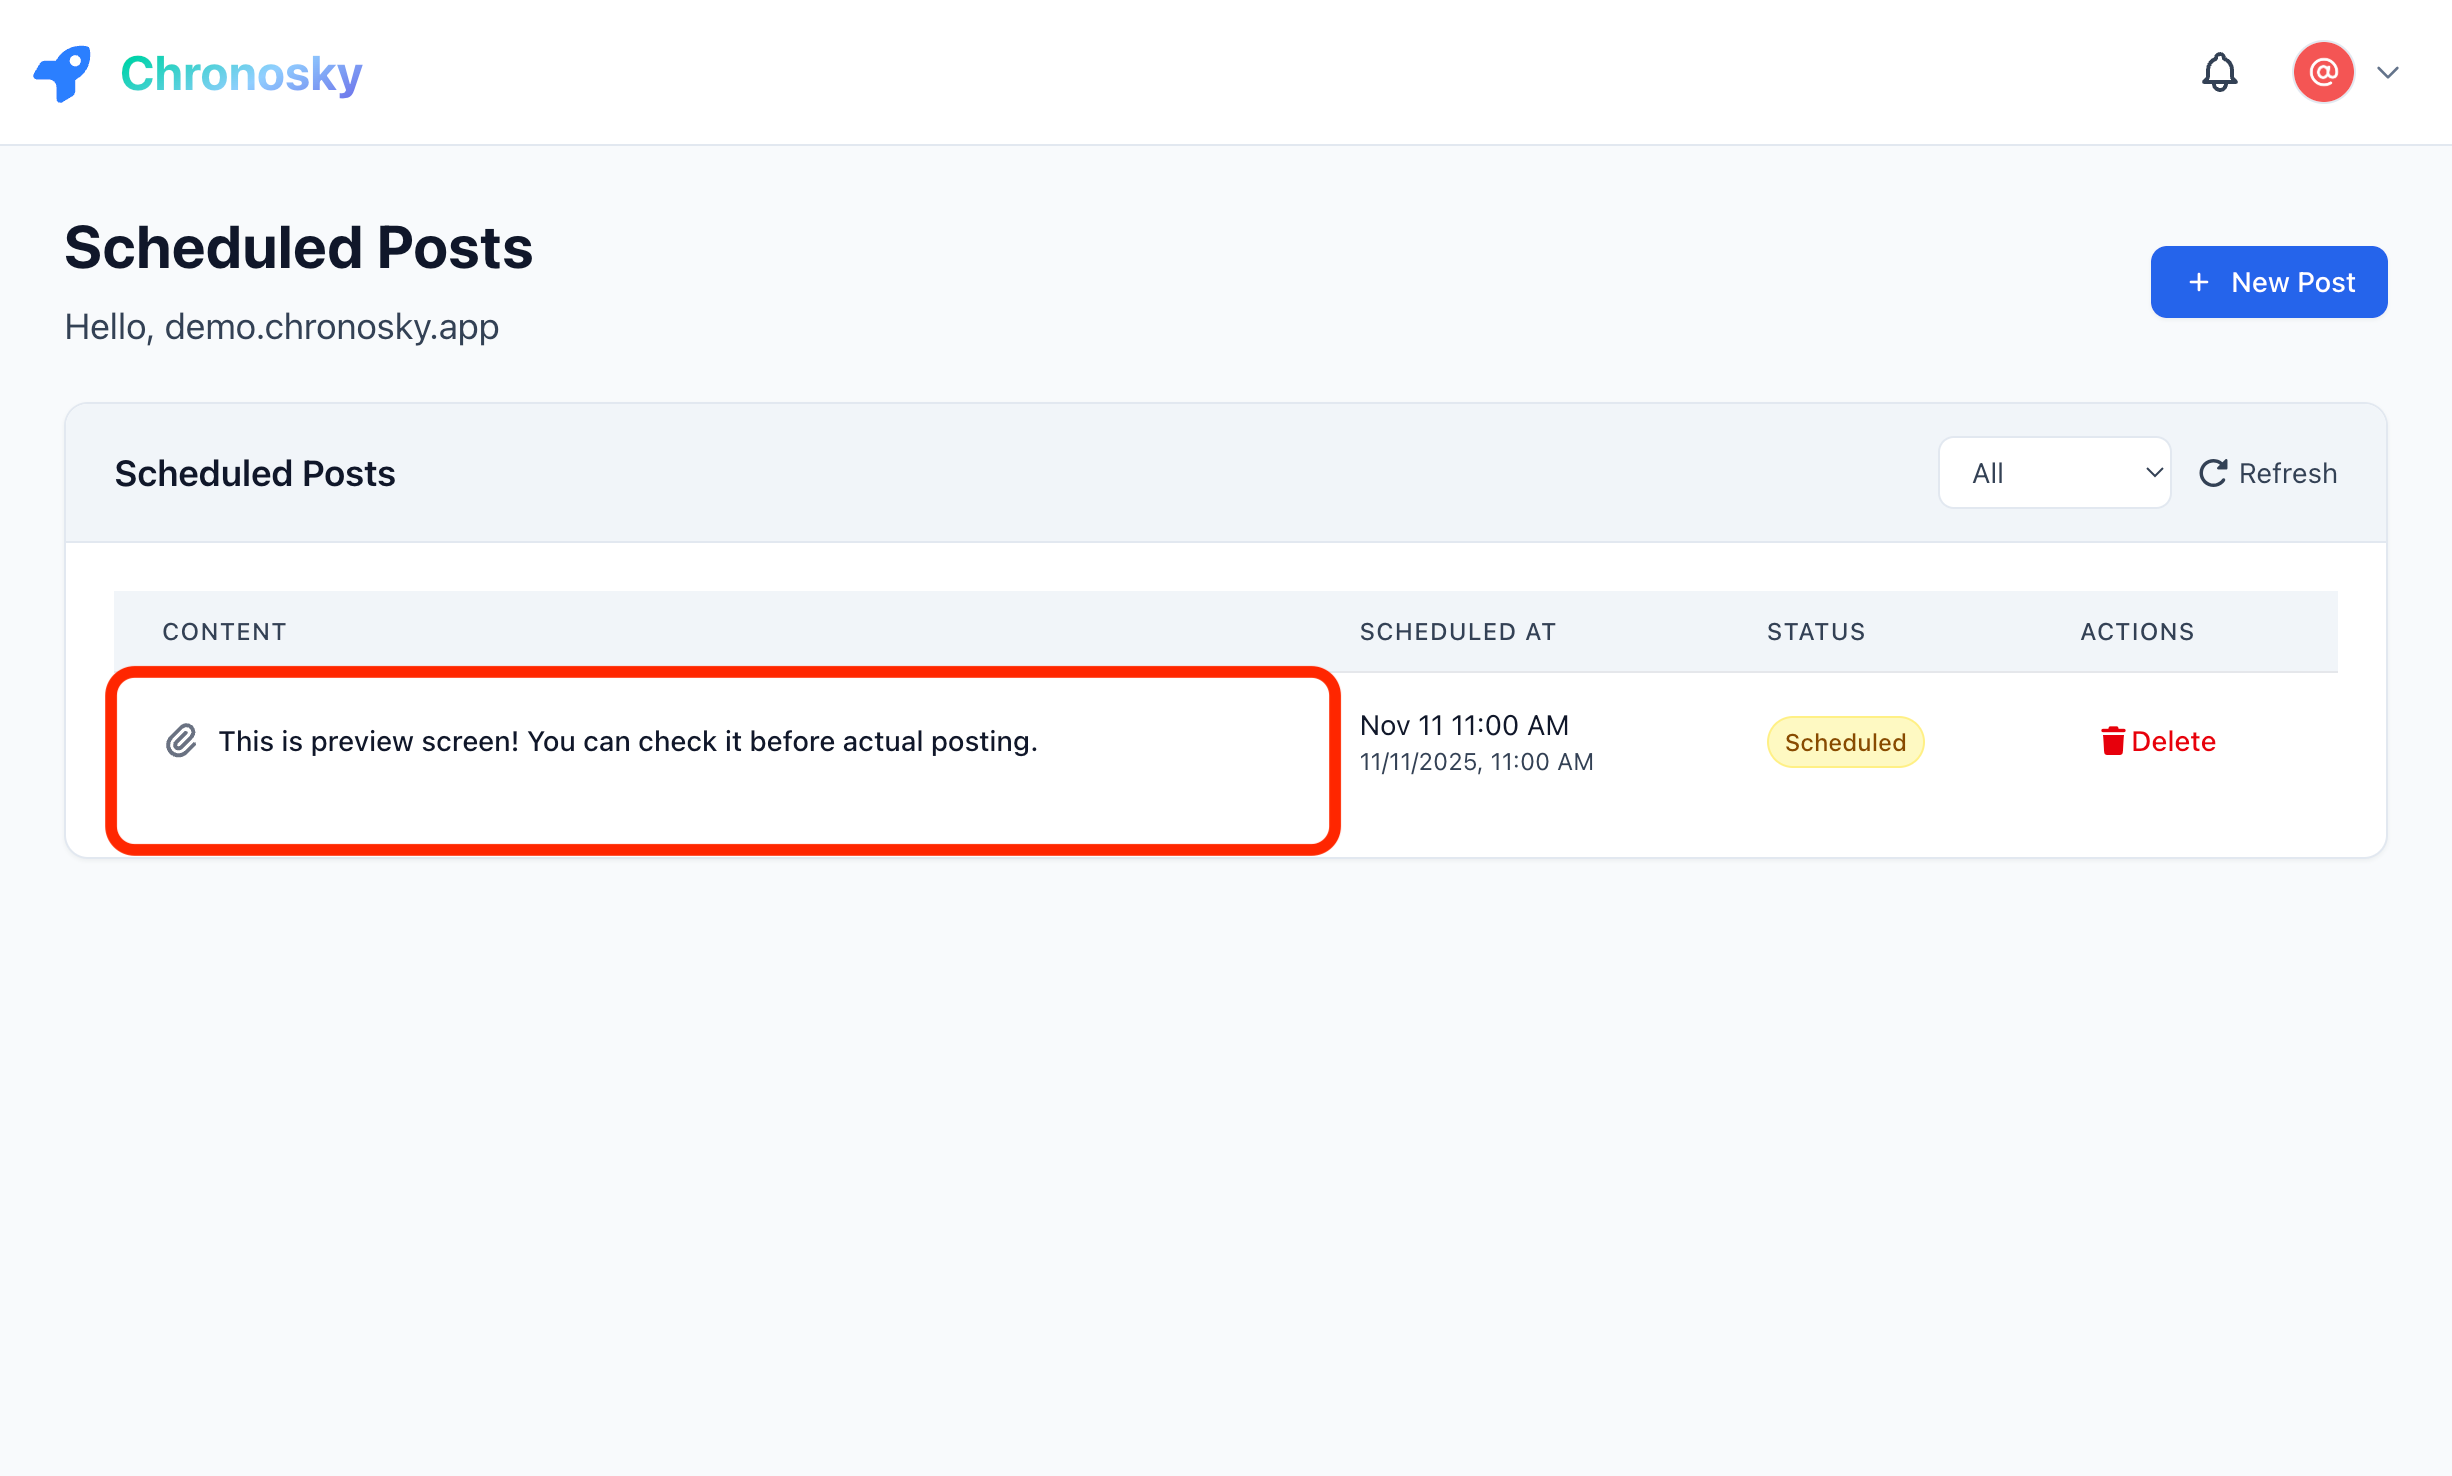Click the 'Nov 11 11:00 AM' scheduled time
2452x1476 pixels.
1464,725
